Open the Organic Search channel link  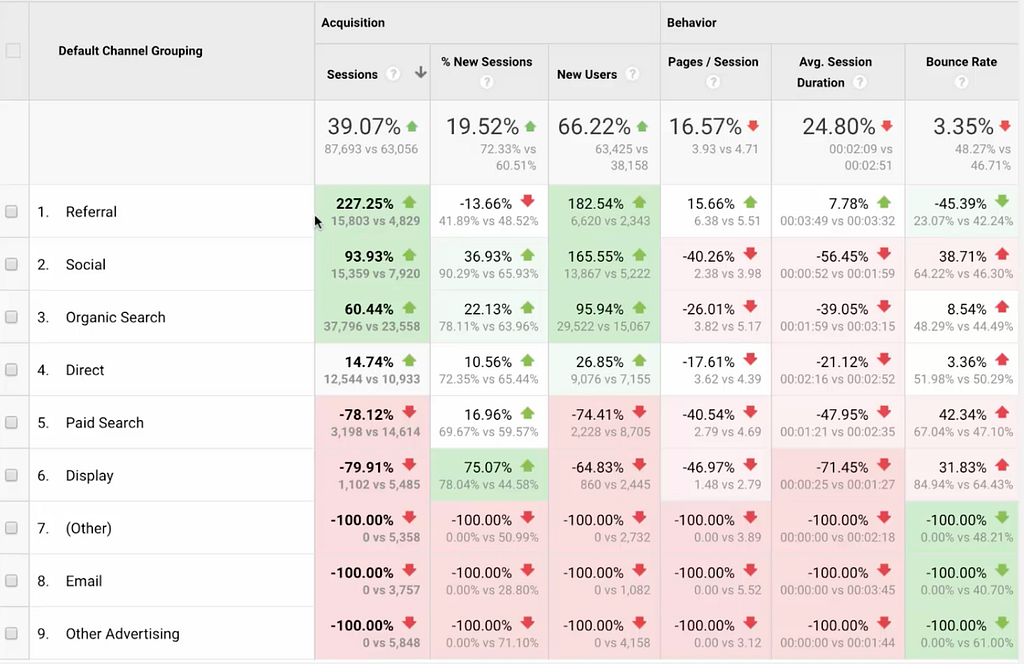pyautogui.click(x=116, y=317)
